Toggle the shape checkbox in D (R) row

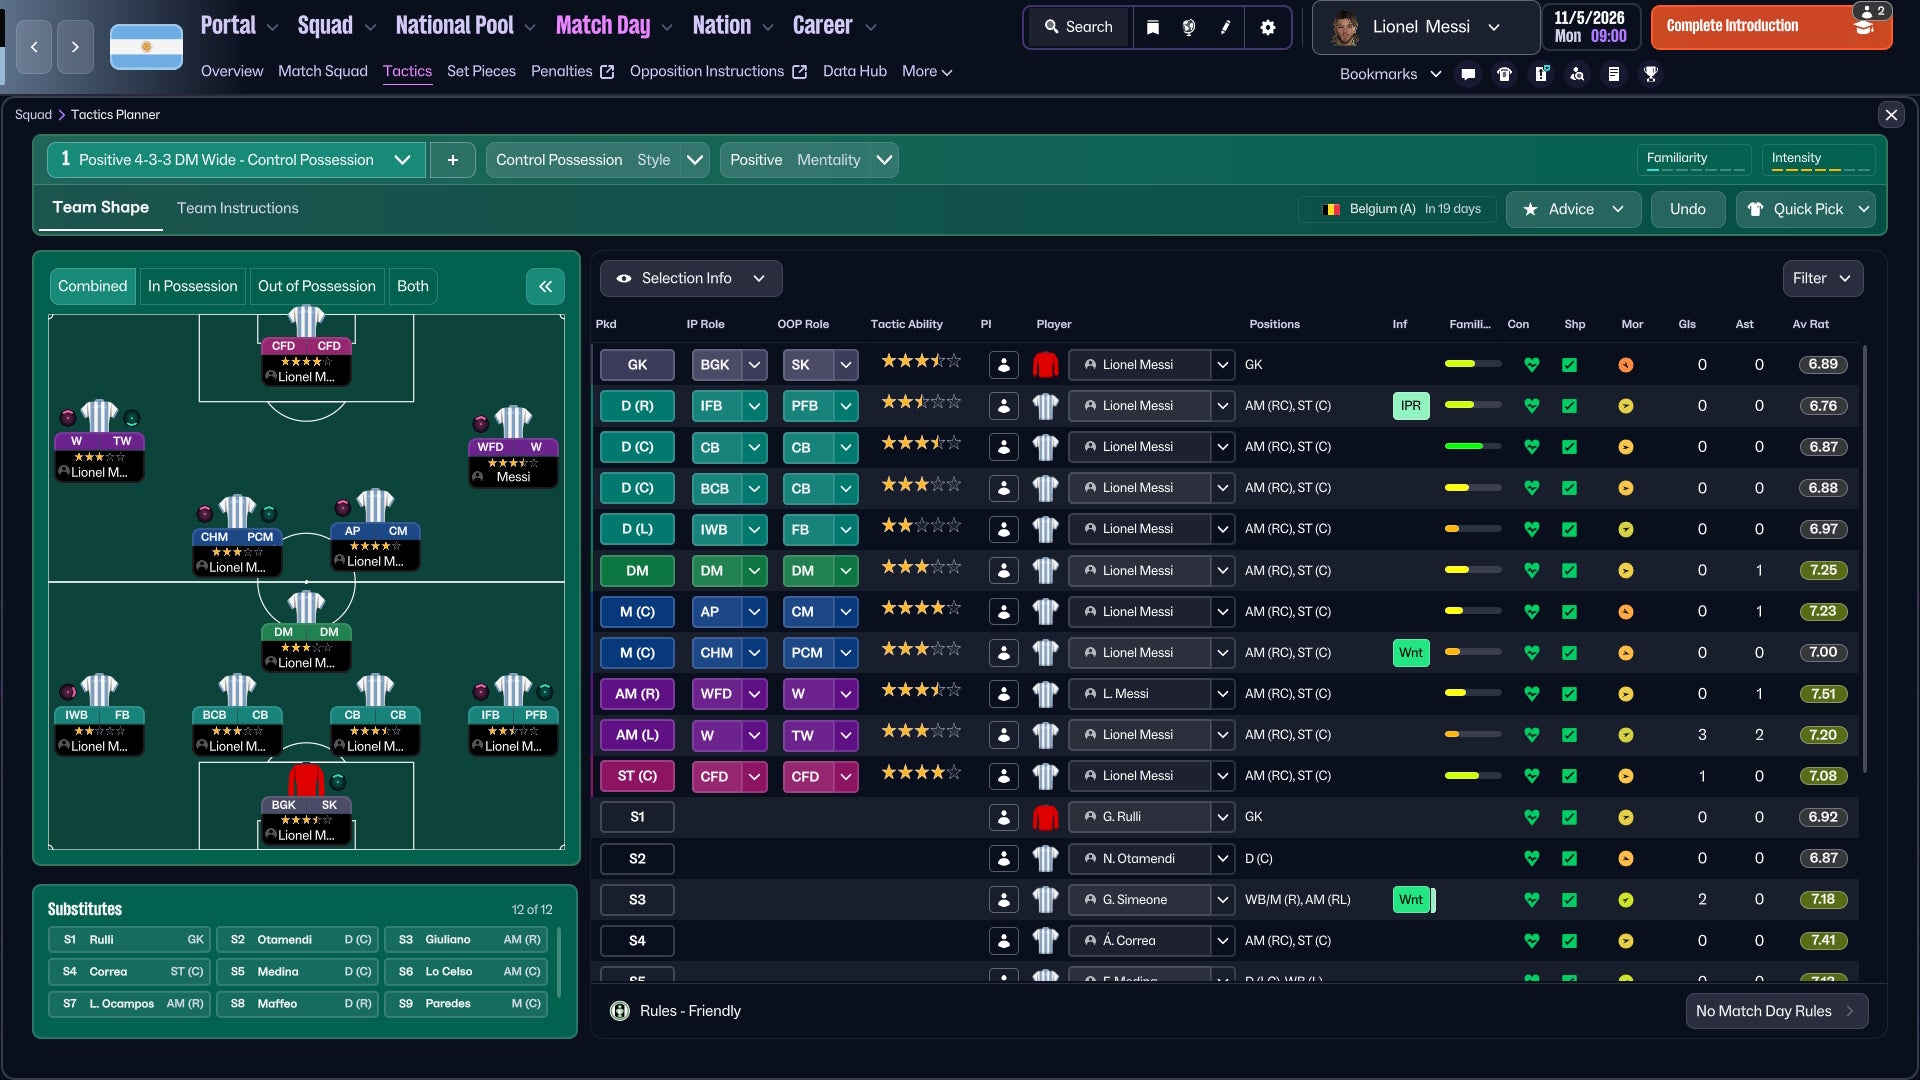1570,406
